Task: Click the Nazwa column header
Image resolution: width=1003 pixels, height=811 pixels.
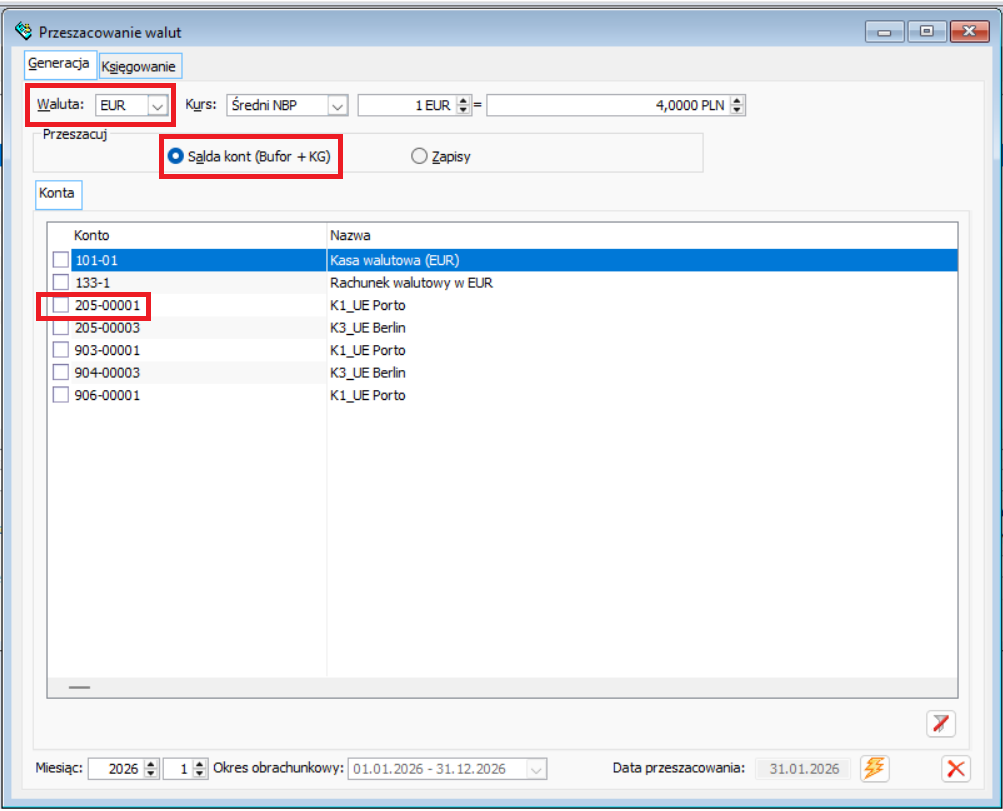Action: [350, 235]
